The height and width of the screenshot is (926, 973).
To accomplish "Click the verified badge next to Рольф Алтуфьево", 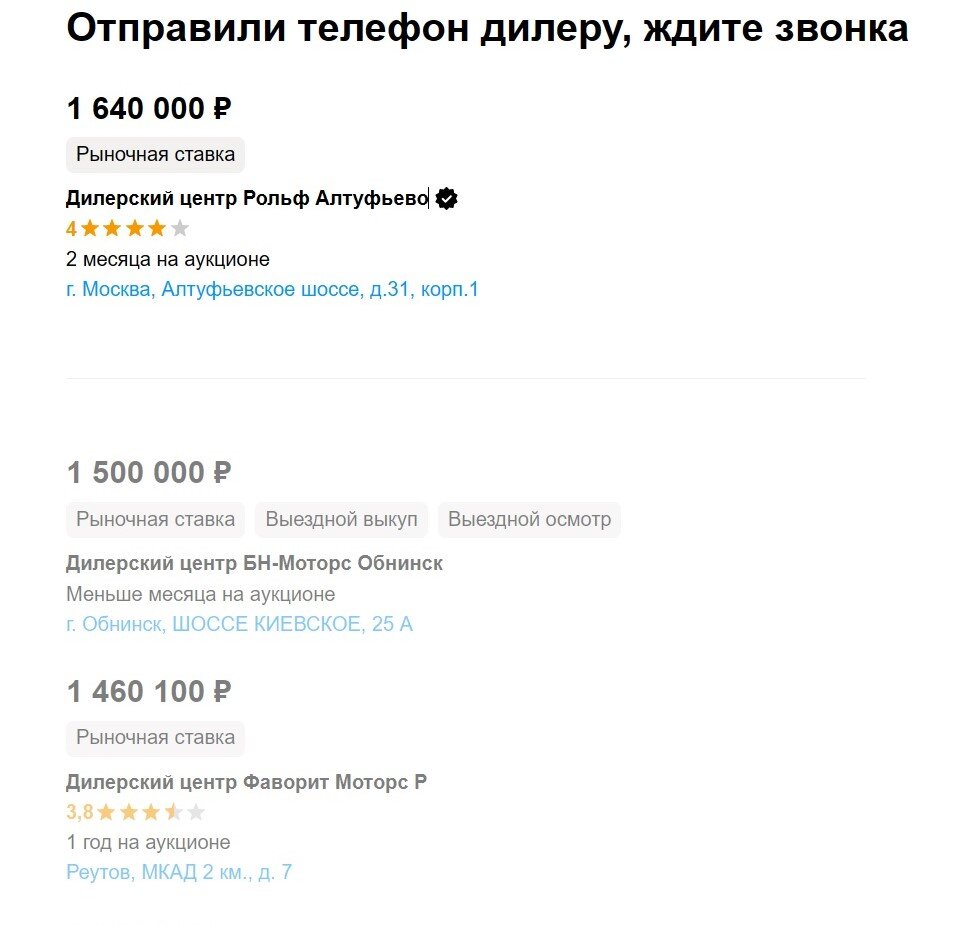I will [445, 198].
